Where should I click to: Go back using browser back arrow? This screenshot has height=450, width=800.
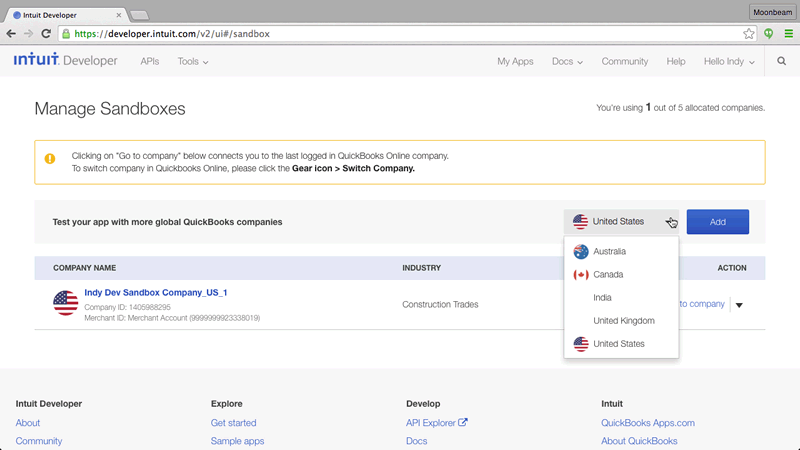[11, 34]
